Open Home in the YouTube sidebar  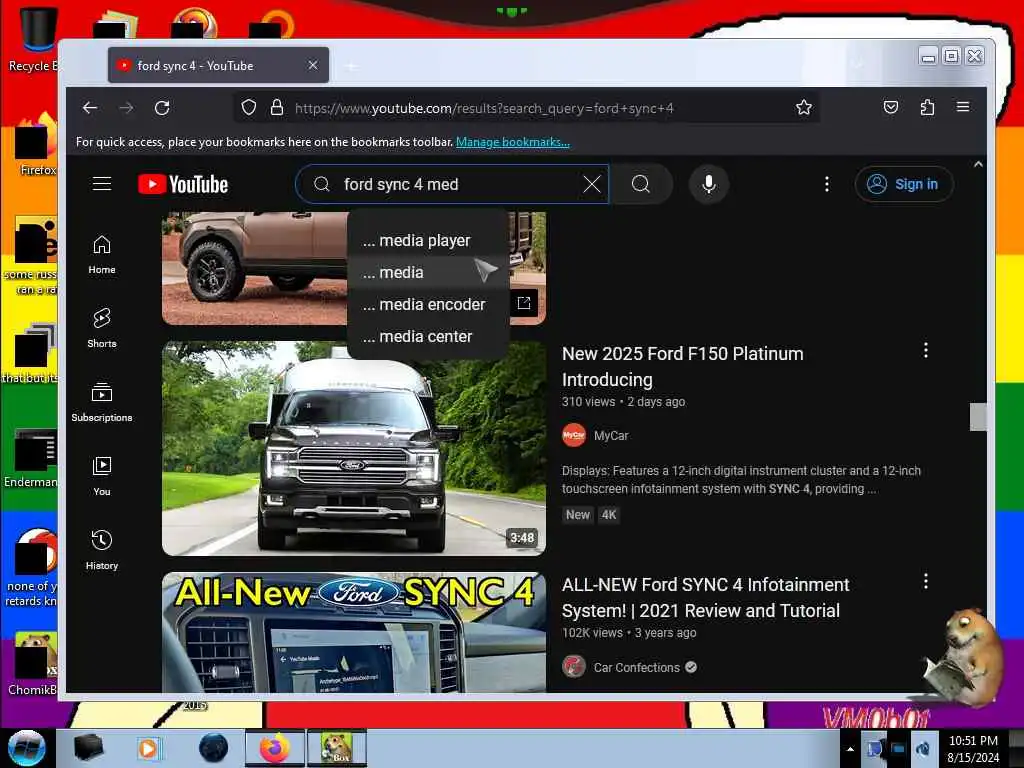(x=102, y=255)
